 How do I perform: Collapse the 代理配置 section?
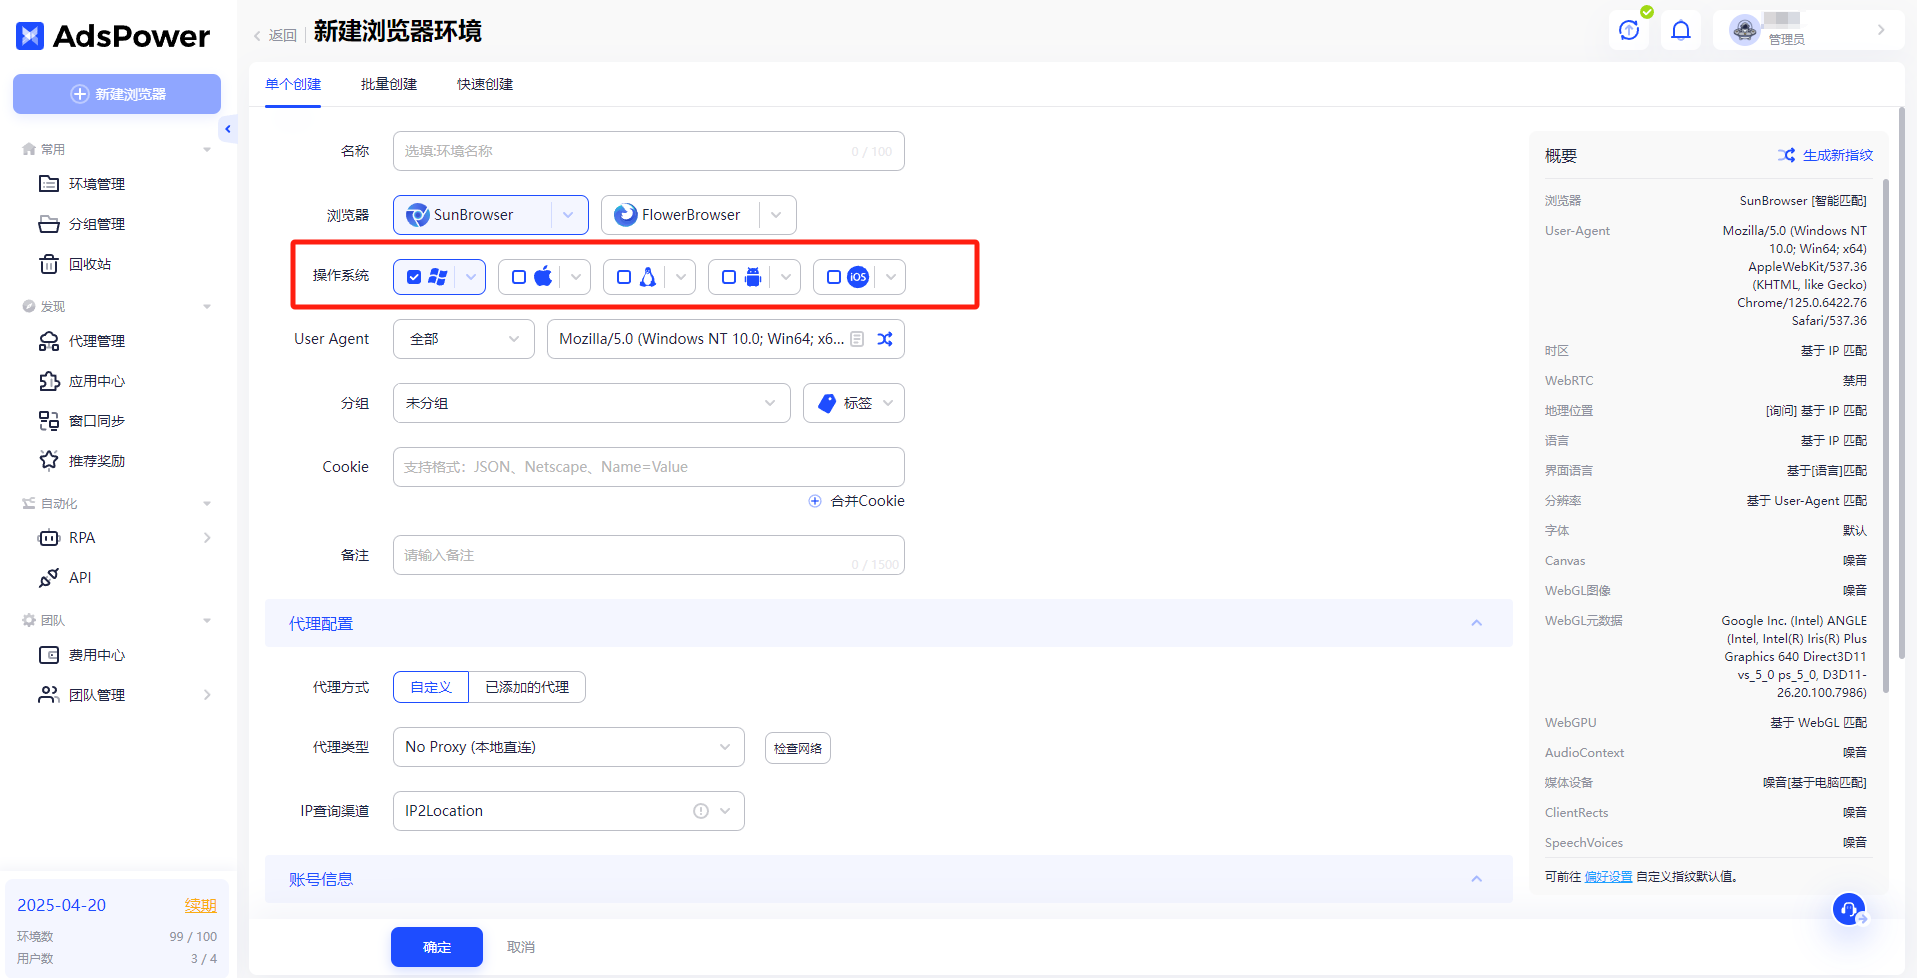pos(1476,623)
